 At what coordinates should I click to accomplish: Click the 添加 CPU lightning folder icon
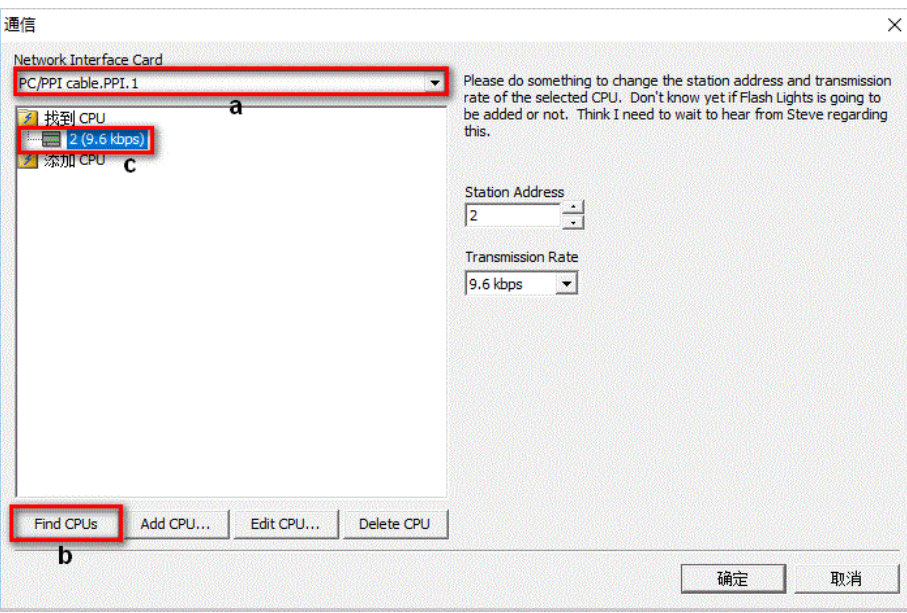[x=28, y=160]
